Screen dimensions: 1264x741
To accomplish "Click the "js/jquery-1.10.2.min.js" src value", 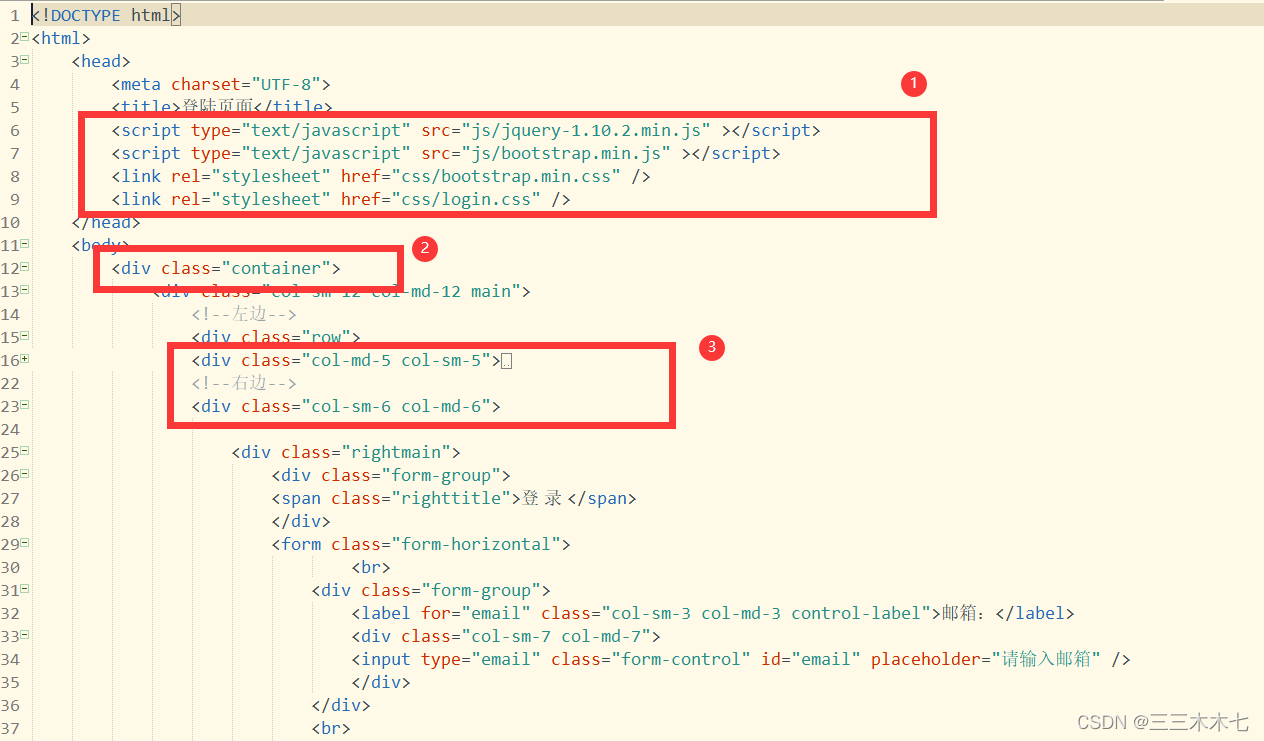I will [586, 130].
